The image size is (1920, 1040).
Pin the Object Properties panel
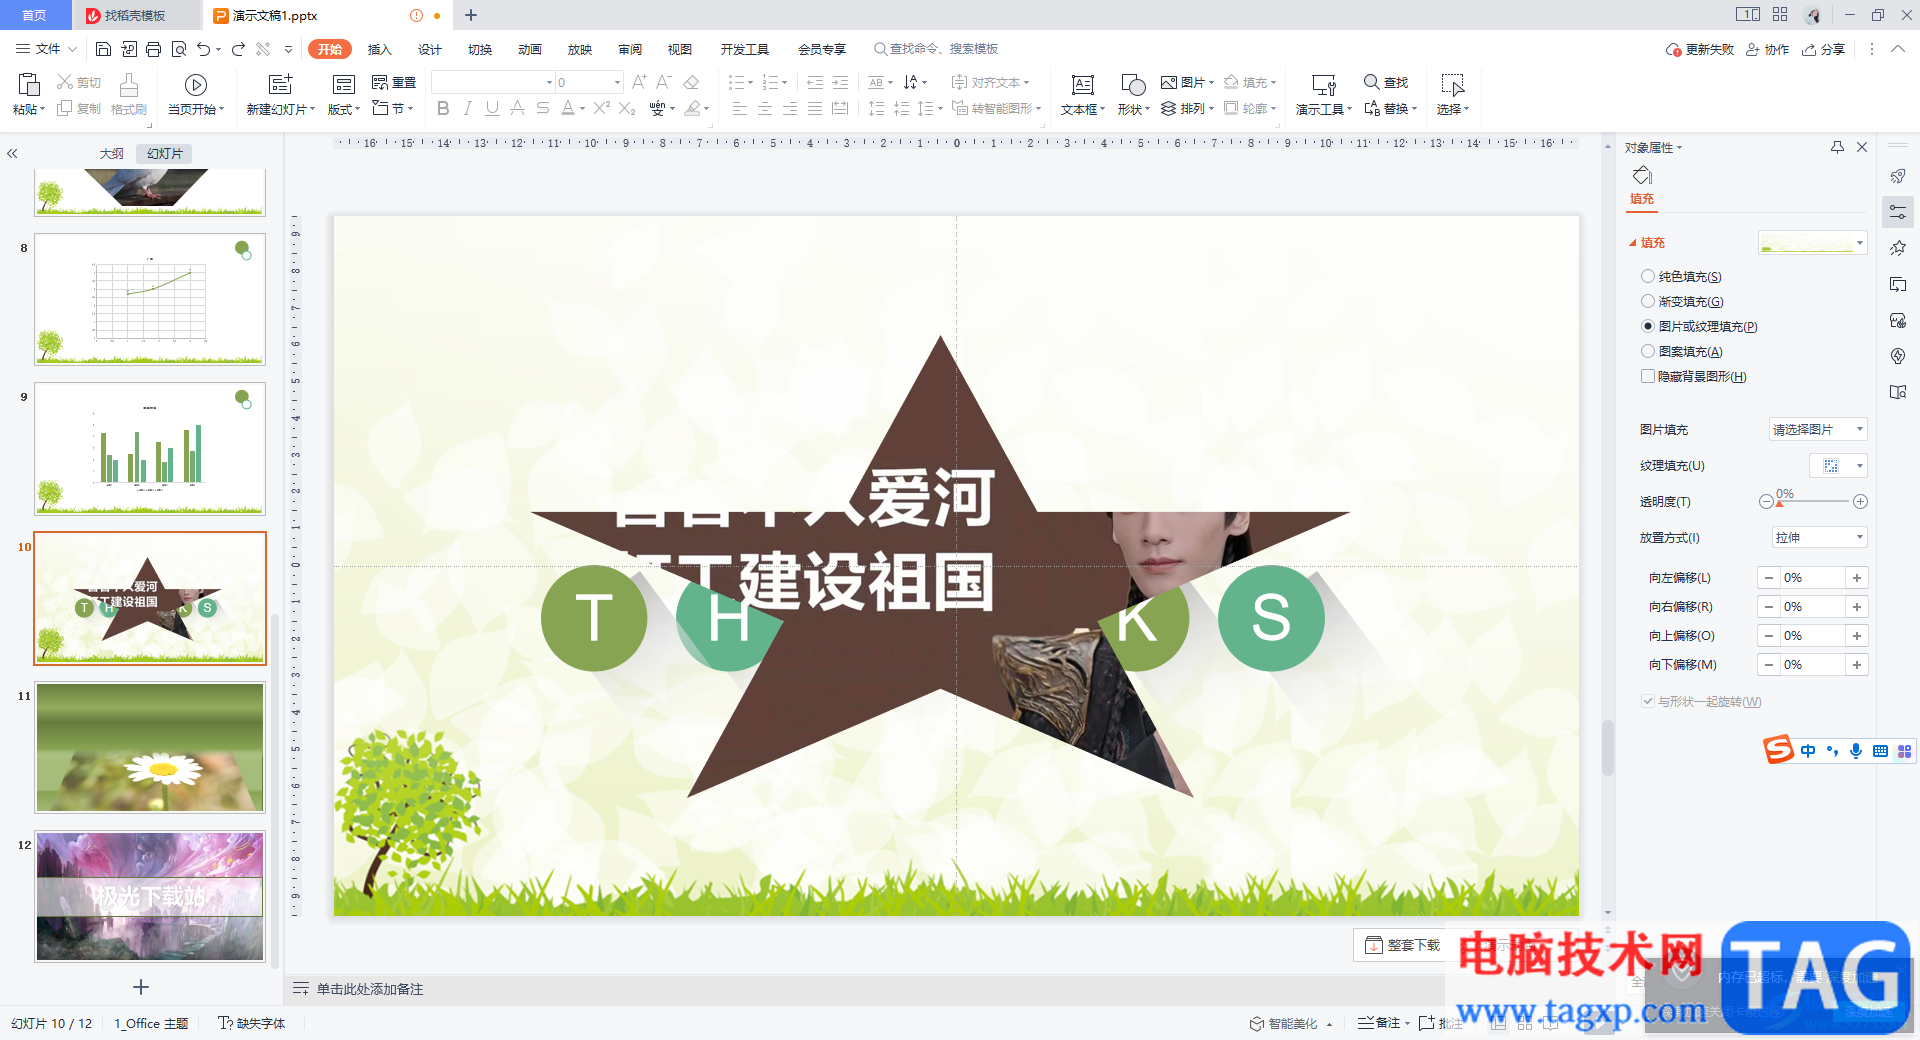click(x=1837, y=147)
